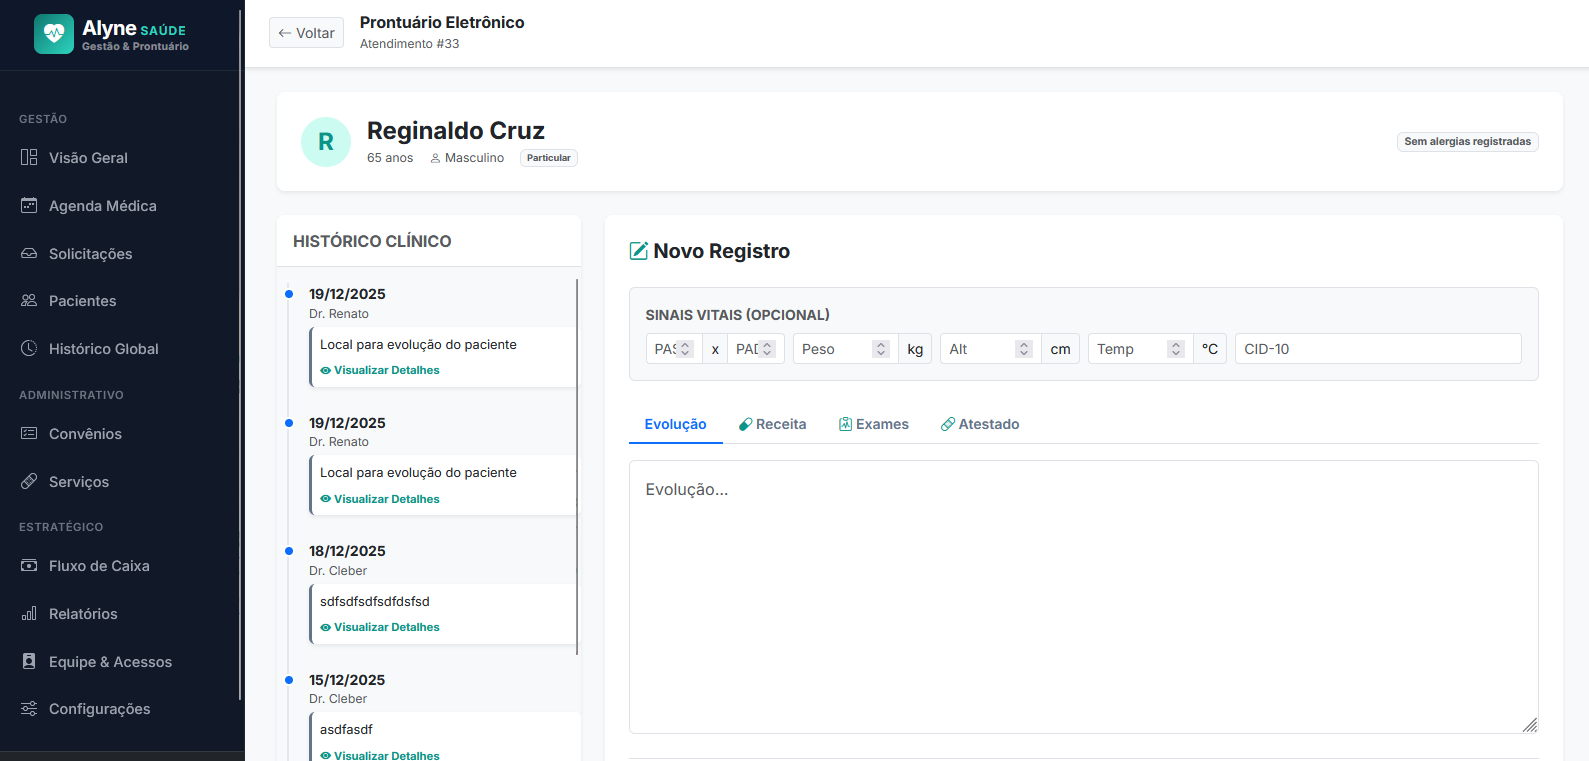Click the Alt height stepper arrows

[1023, 349]
